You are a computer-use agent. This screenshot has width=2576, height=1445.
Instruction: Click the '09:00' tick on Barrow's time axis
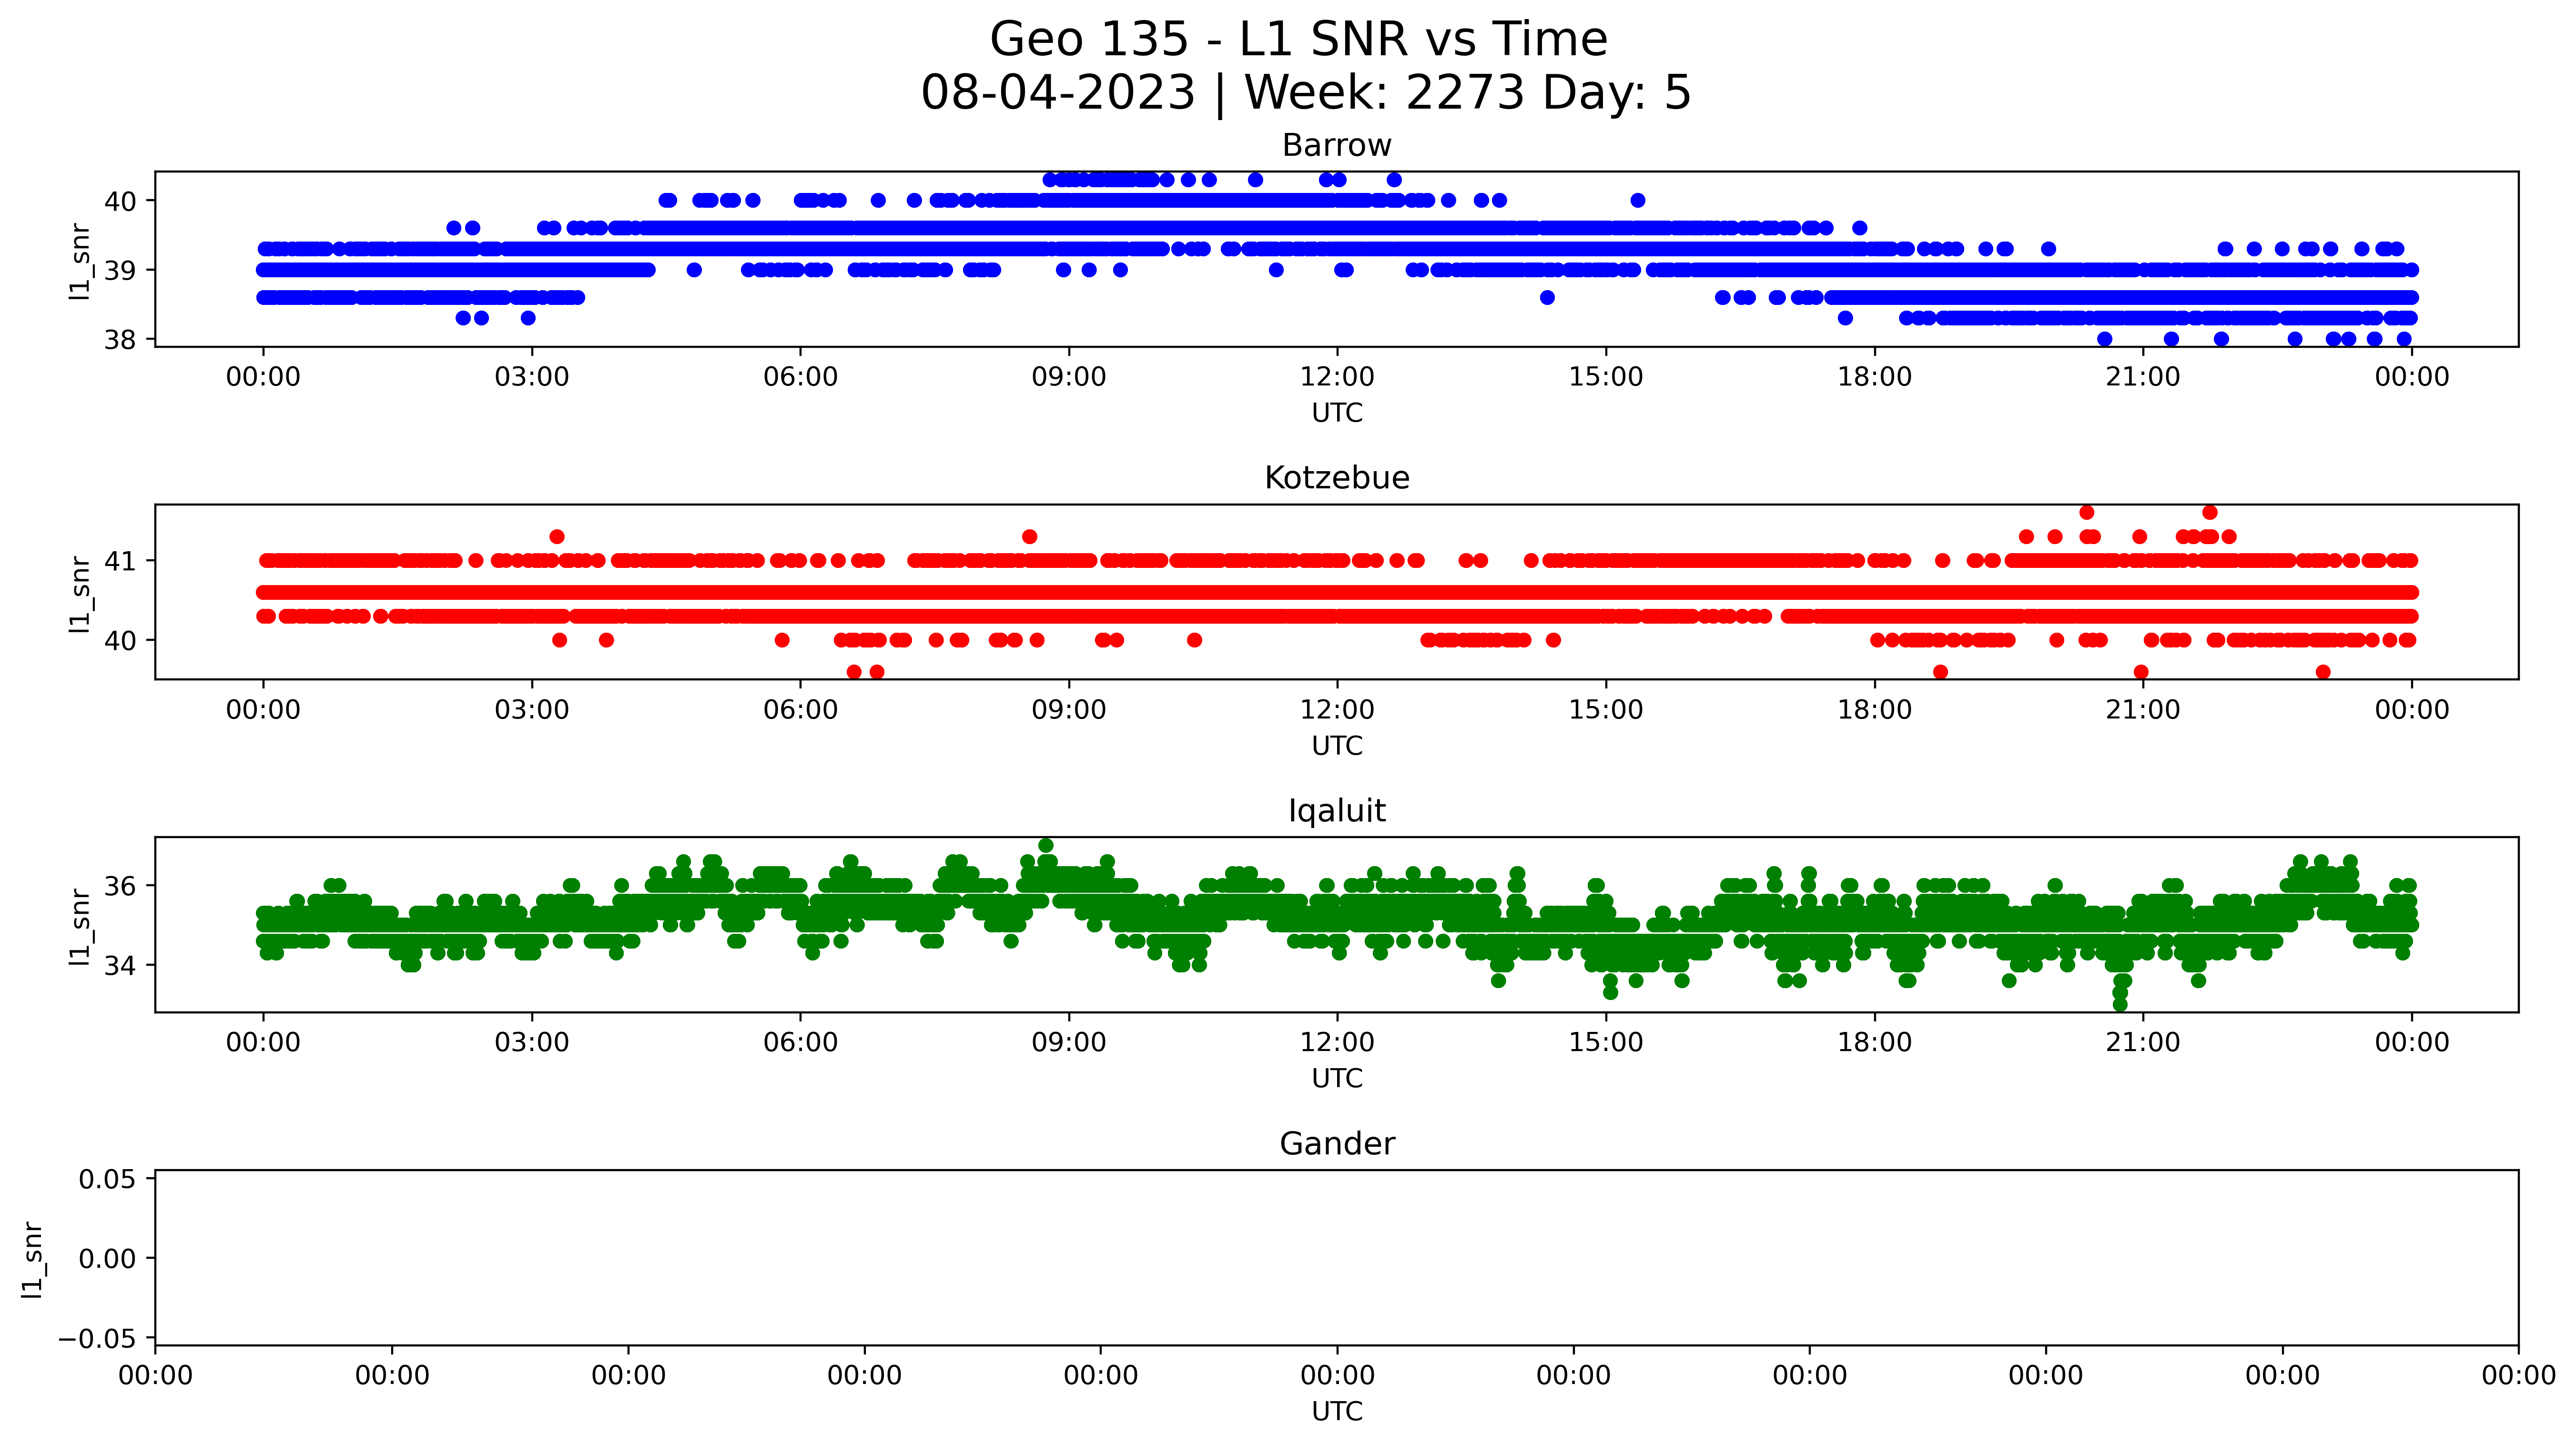1069,378
